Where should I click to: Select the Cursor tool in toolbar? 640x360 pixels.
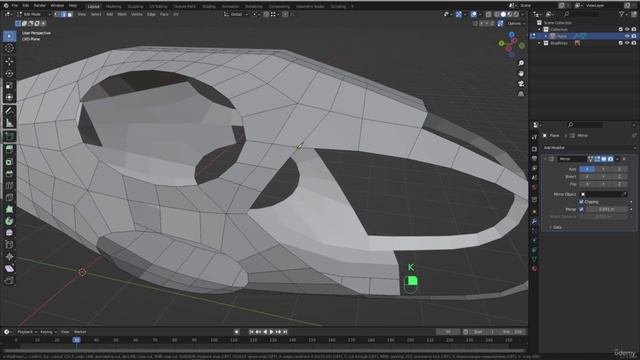[x=9, y=48]
